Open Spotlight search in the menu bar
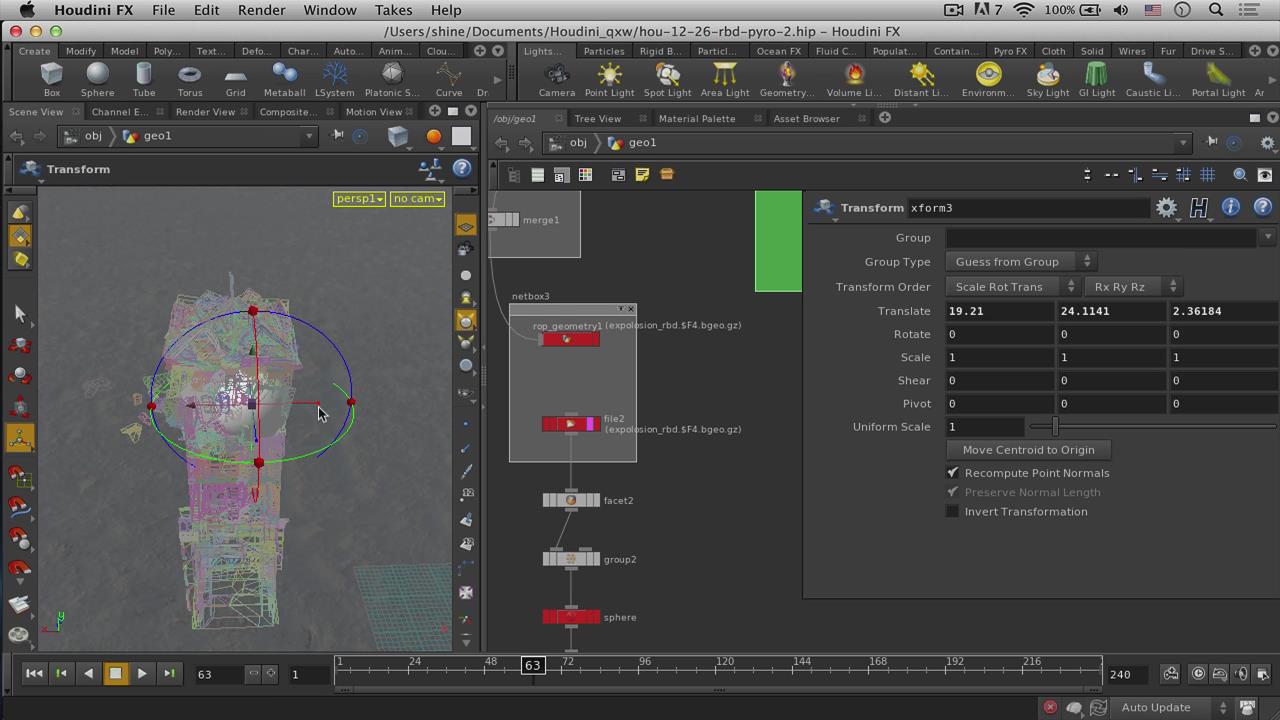Image resolution: width=1280 pixels, height=720 pixels. coord(1216,10)
